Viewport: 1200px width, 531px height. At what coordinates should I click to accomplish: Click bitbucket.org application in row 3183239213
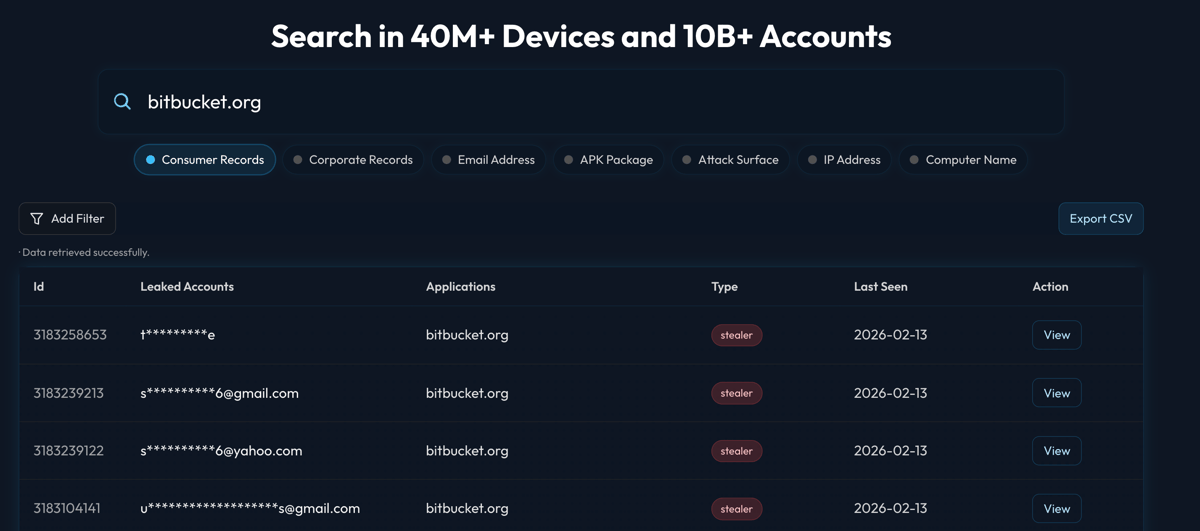tap(467, 393)
